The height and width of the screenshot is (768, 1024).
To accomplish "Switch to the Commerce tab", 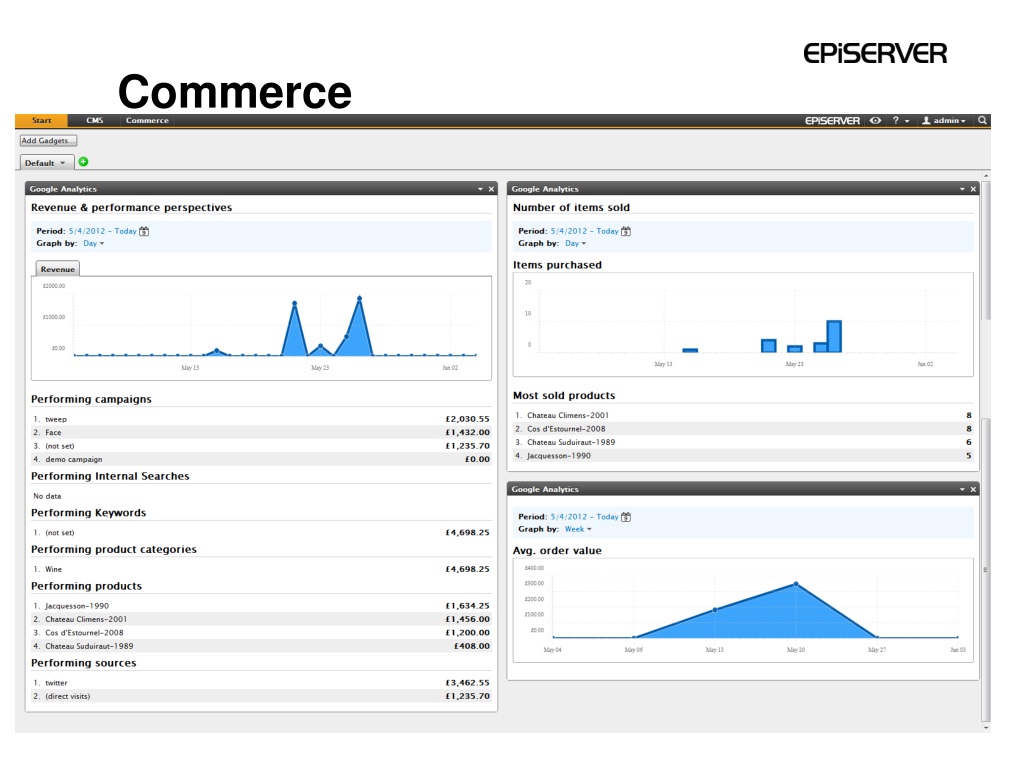I will pyautogui.click(x=147, y=121).
